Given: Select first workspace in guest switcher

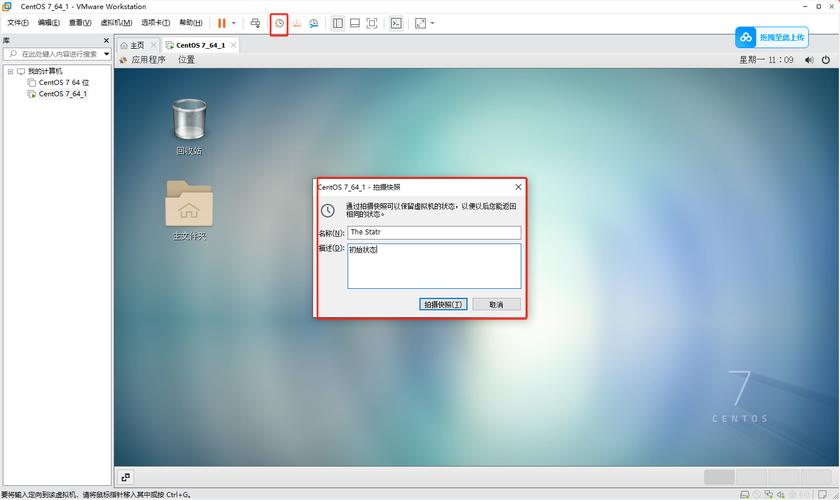Looking at the screenshot, I should (x=719, y=477).
